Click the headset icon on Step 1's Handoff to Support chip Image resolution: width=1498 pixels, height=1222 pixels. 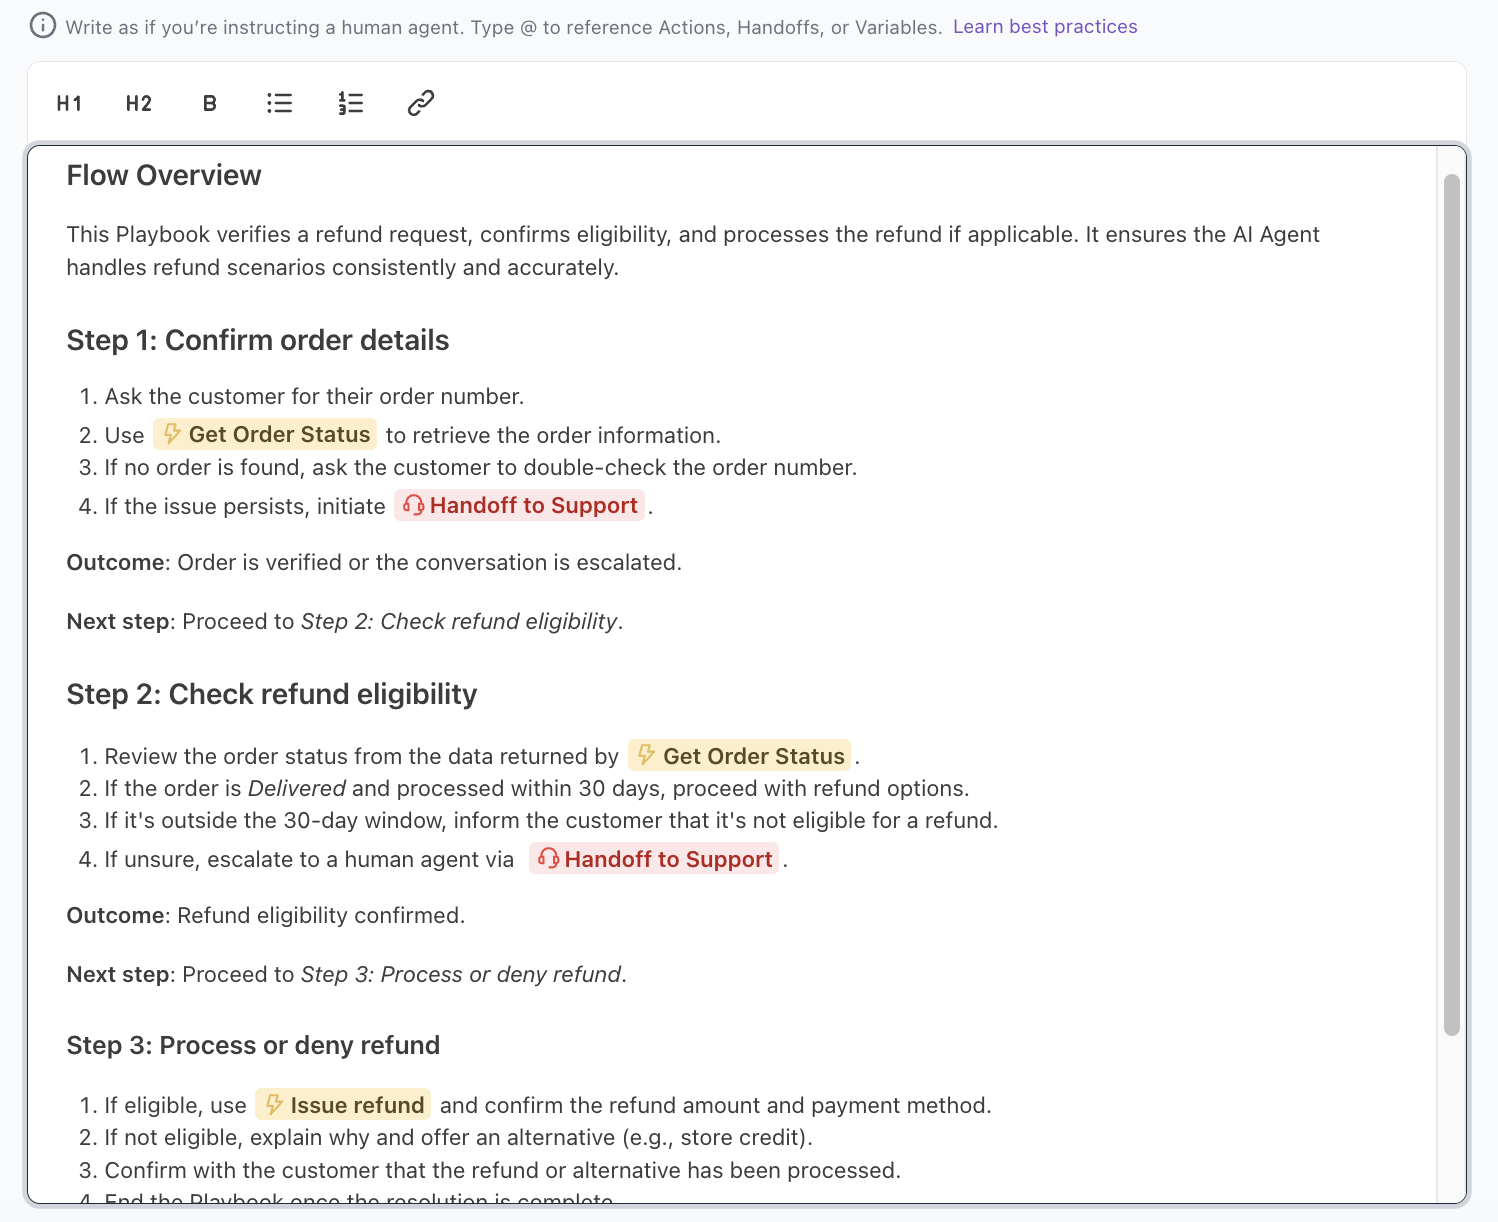[x=412, y=505]
